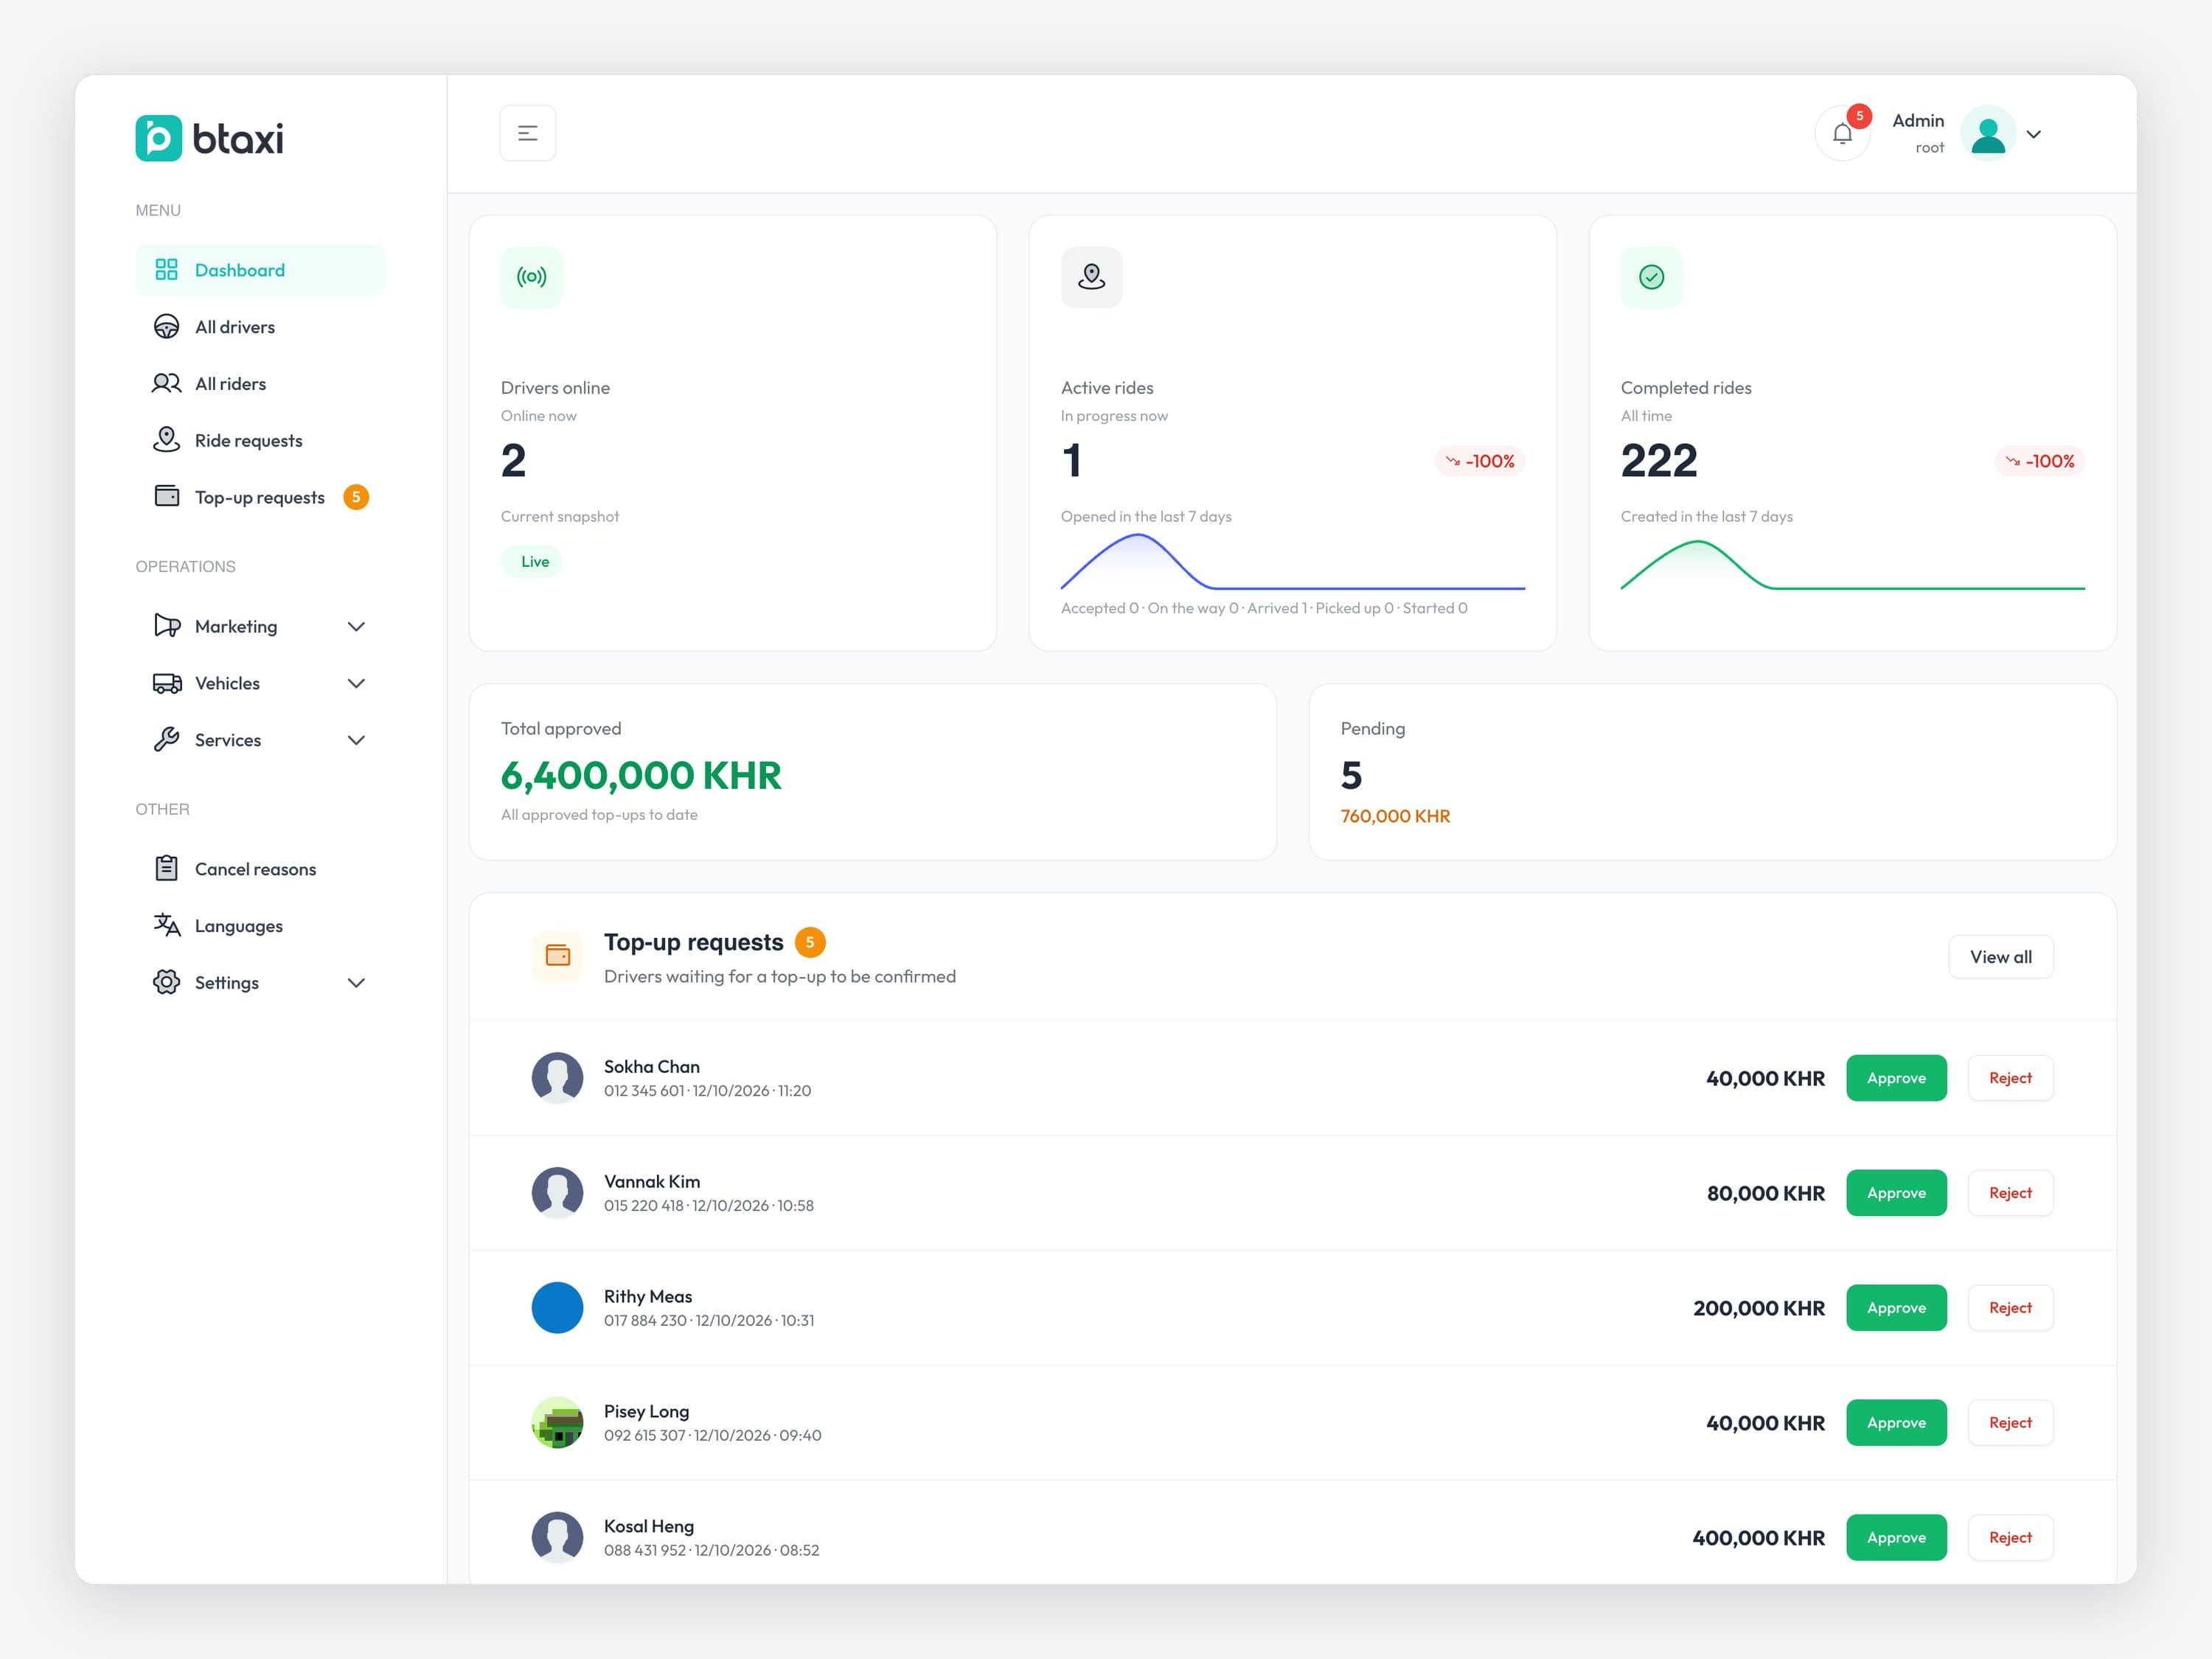Image resolution: width=2212 pixels, height=1659 pixels.
Task: Open the Admin account dropdown arrow
Action: coord(2033,134)
